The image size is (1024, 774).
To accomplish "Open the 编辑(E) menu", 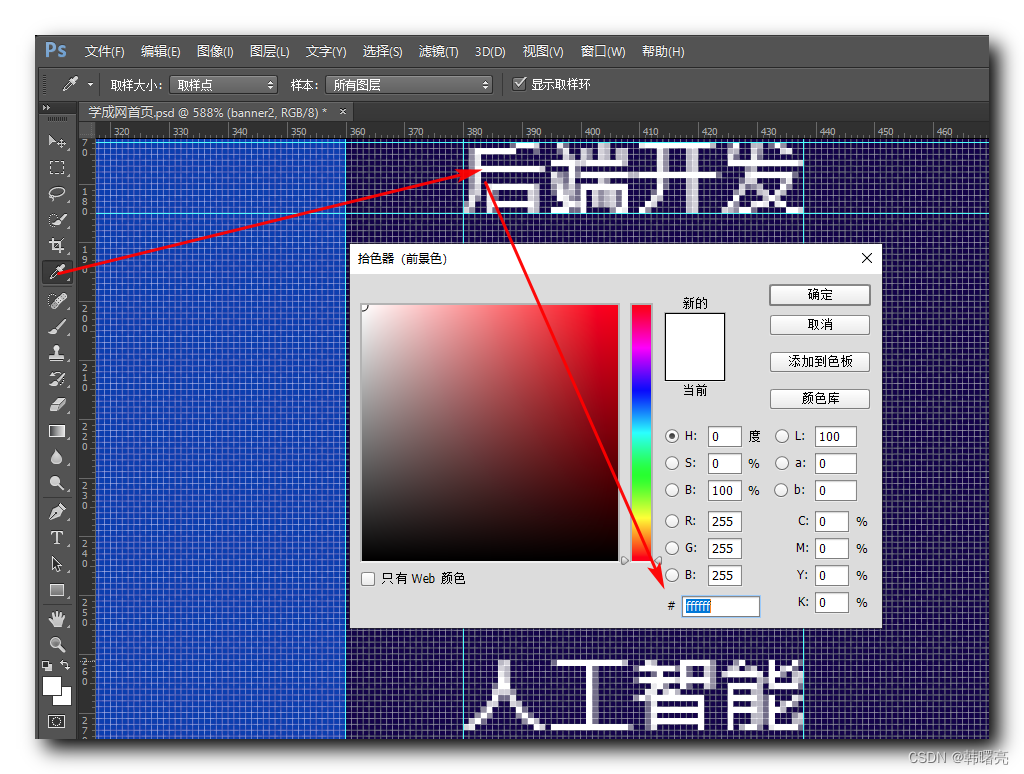I will tap(161, 52).
